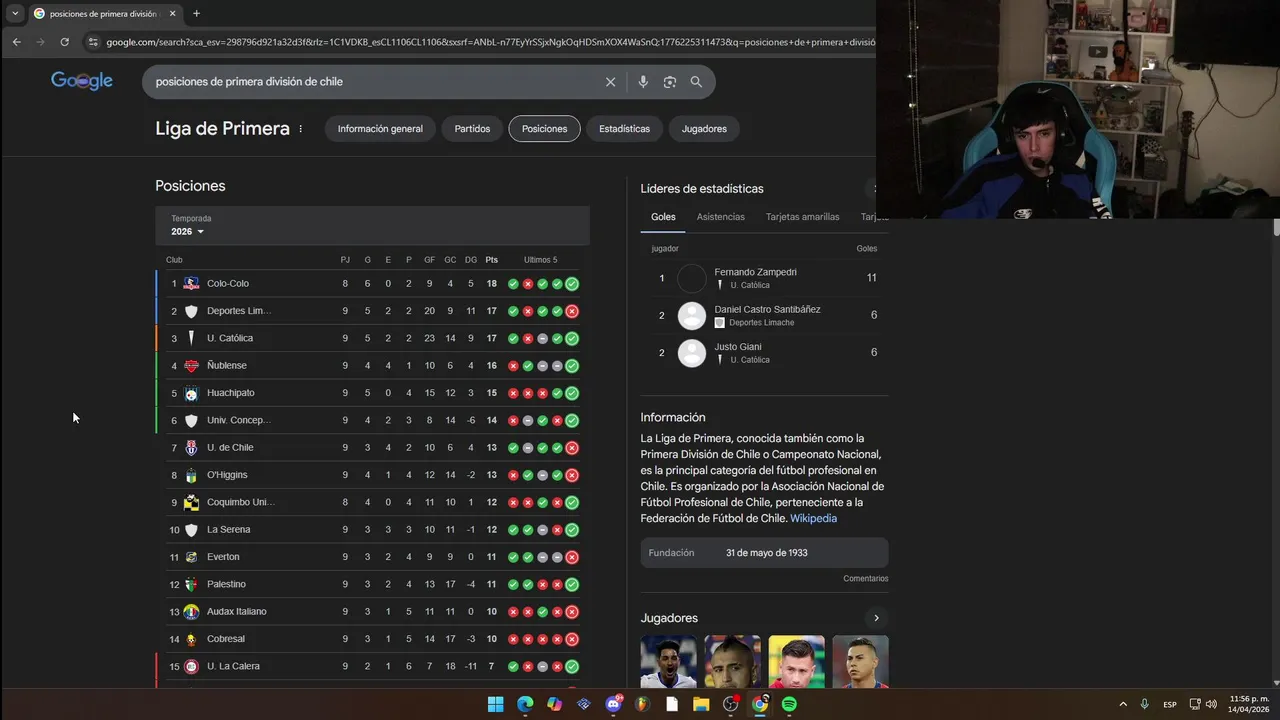Close the current Chrome tab
1280x720 pixels.
click(x=172, y=14)
